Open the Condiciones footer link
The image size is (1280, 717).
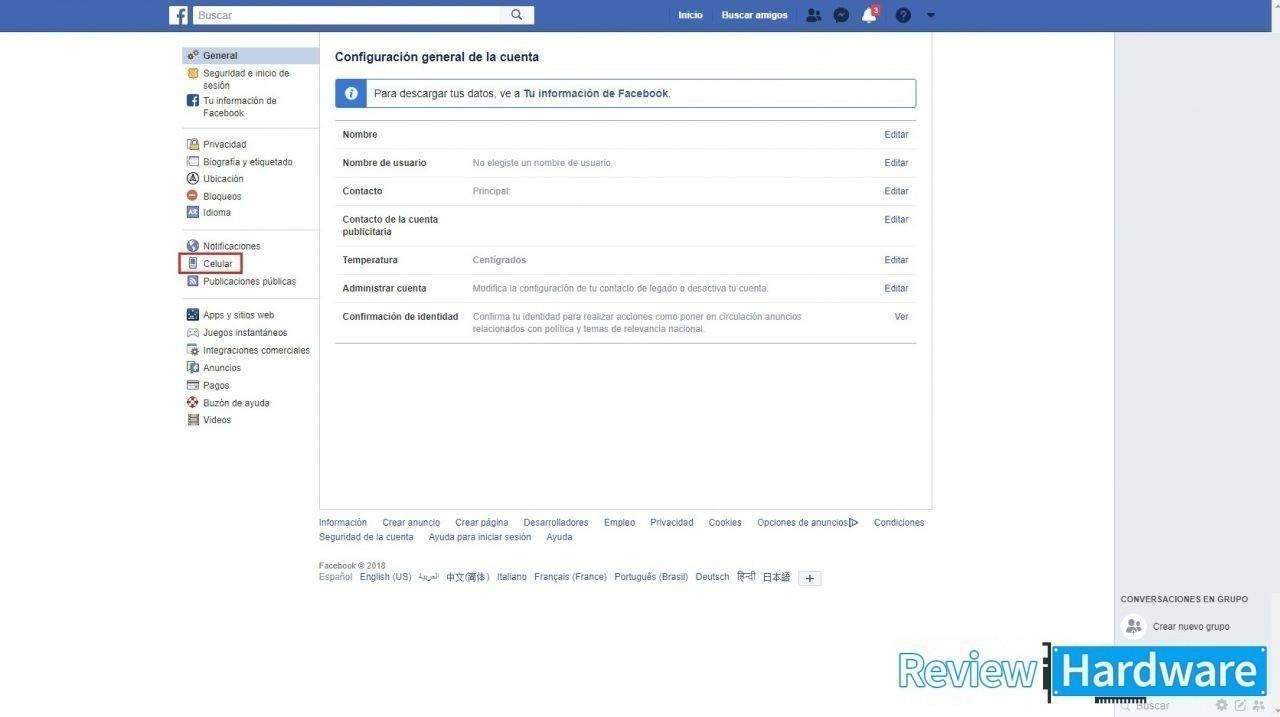pos(899,523)
